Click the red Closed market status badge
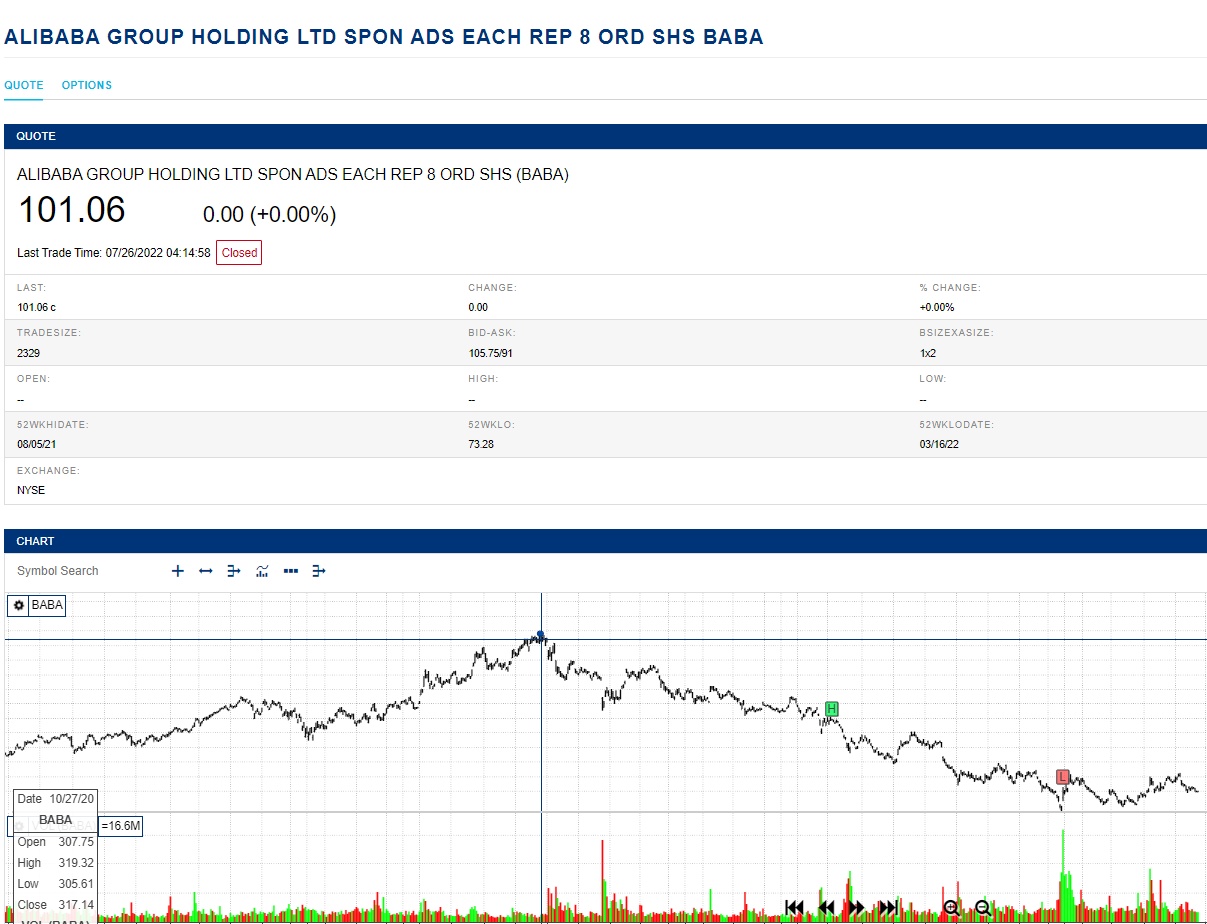Image resolution: width=1207 pixels, height=924 pixels. [x=239, y=253]
